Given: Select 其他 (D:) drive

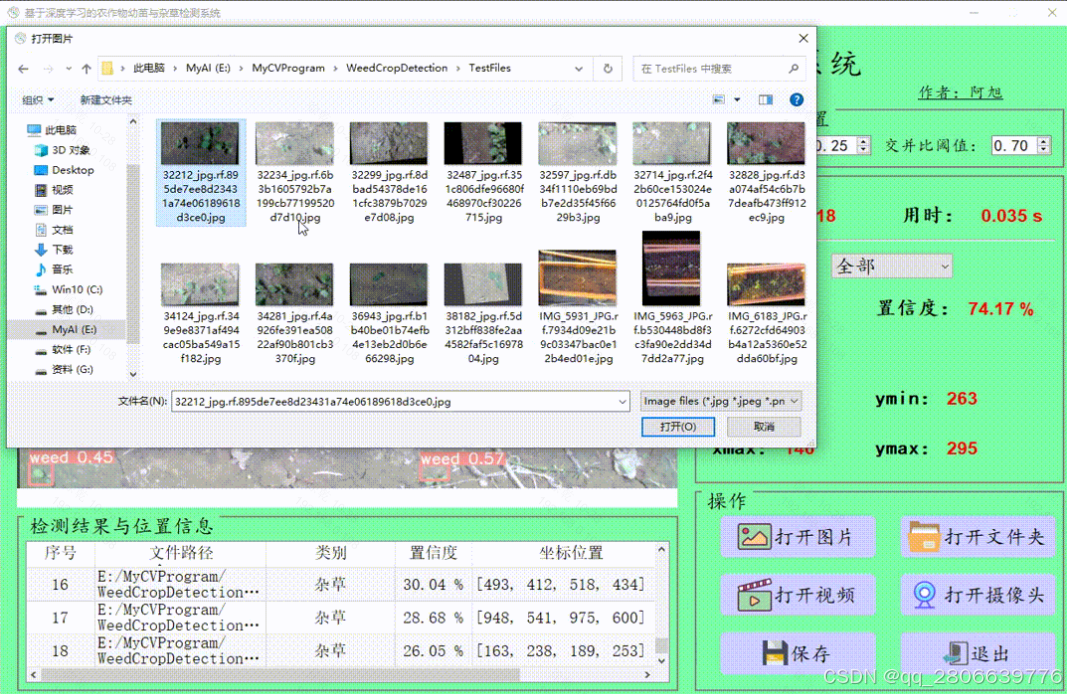Looking at the screenshot, I should tap(64, 310).
